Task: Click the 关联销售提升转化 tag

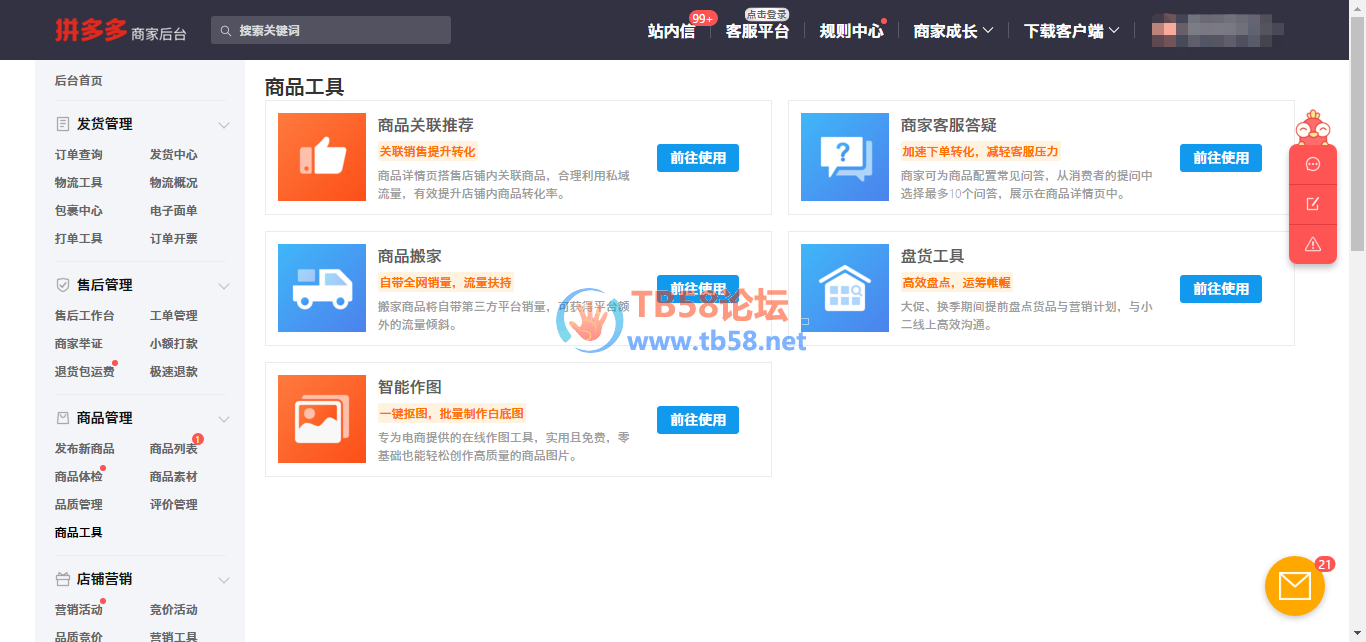Action: tap(427, 152)
